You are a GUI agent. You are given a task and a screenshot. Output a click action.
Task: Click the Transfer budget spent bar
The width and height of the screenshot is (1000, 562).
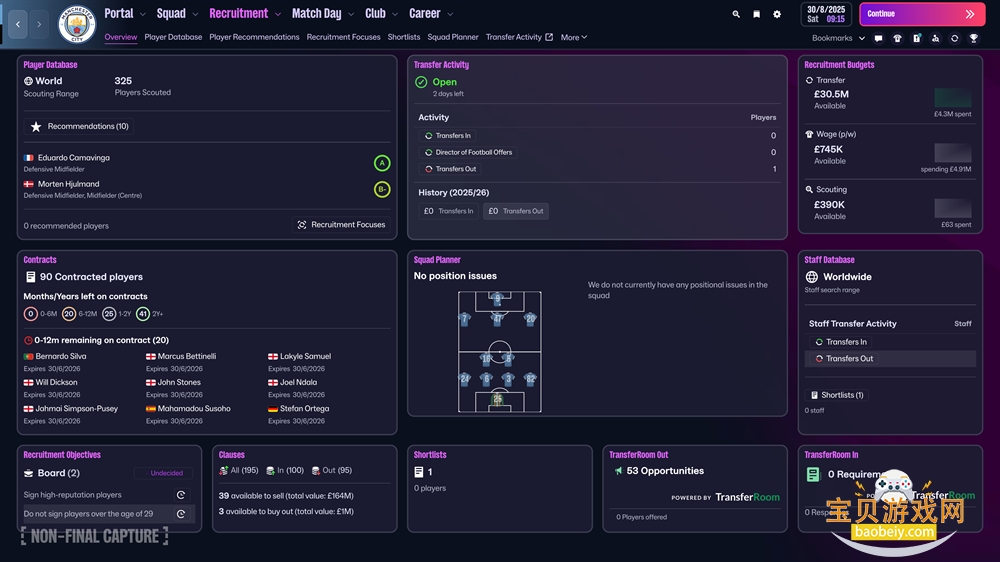pos(952,98)
